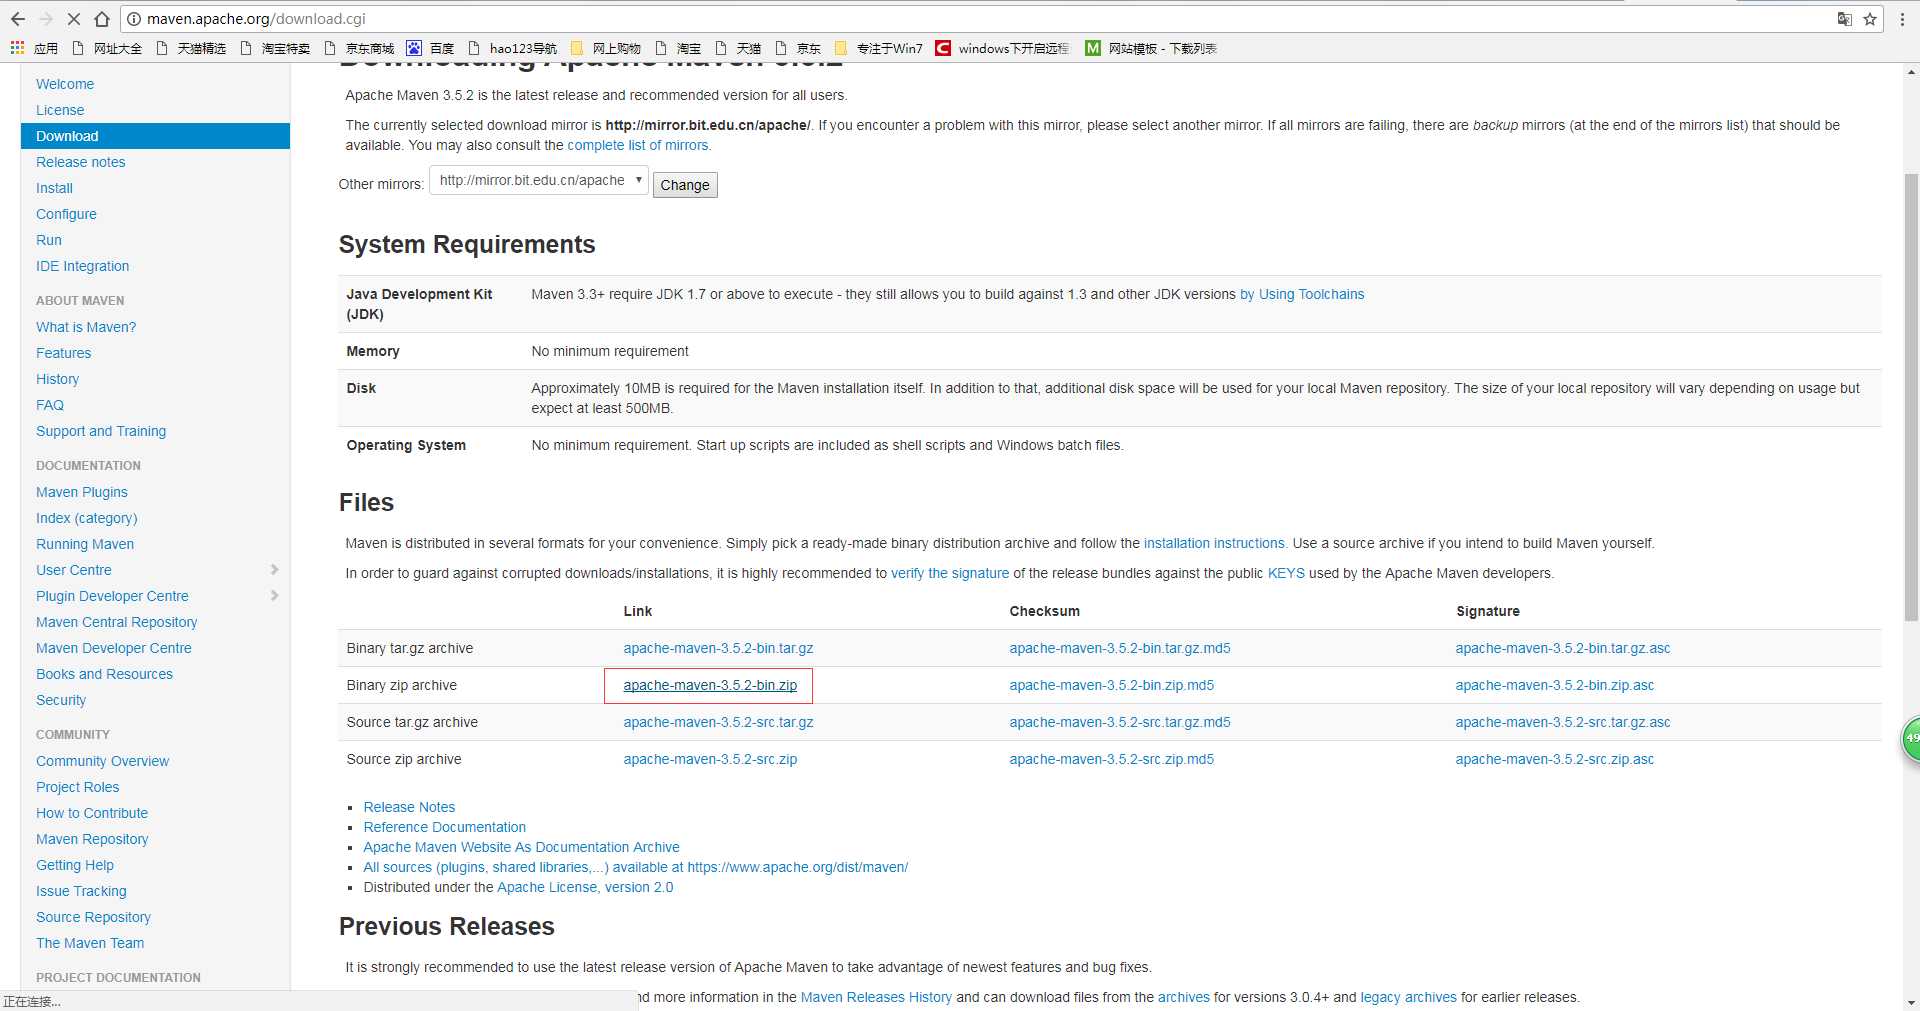Open Maven Releases History link

click(x=876, y=997)
